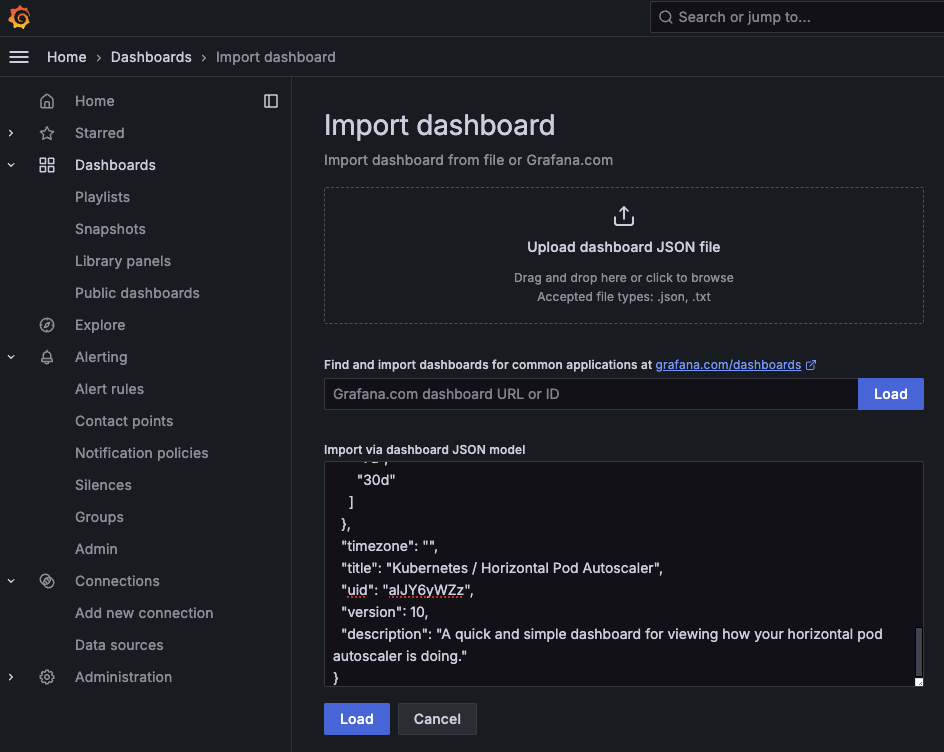
Task: Open Notification policies page
Action: coord(141,453)
